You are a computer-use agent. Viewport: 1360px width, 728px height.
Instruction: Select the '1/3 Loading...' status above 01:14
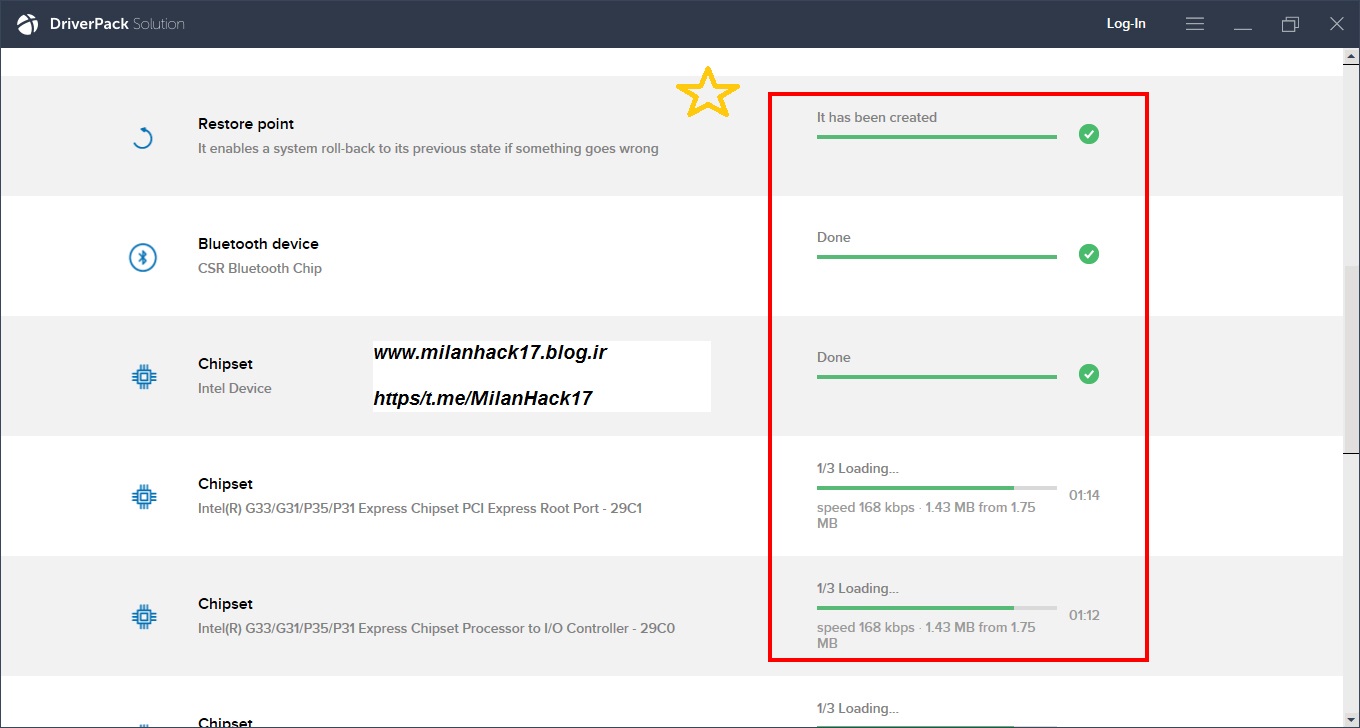pos(858,468)
